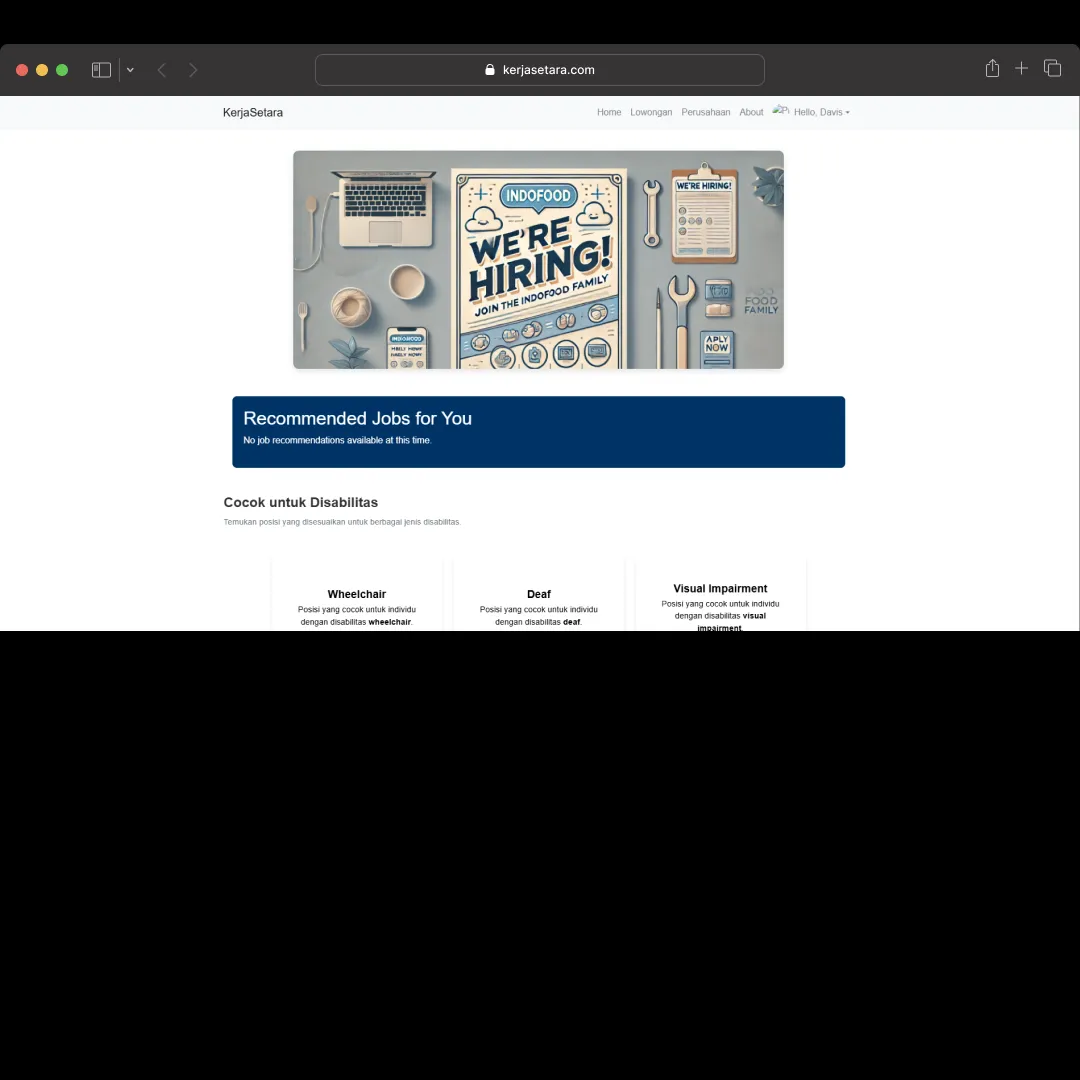The image size is (1080, 1080).
Task: Maximize the window using the green button
Action: 62,70
